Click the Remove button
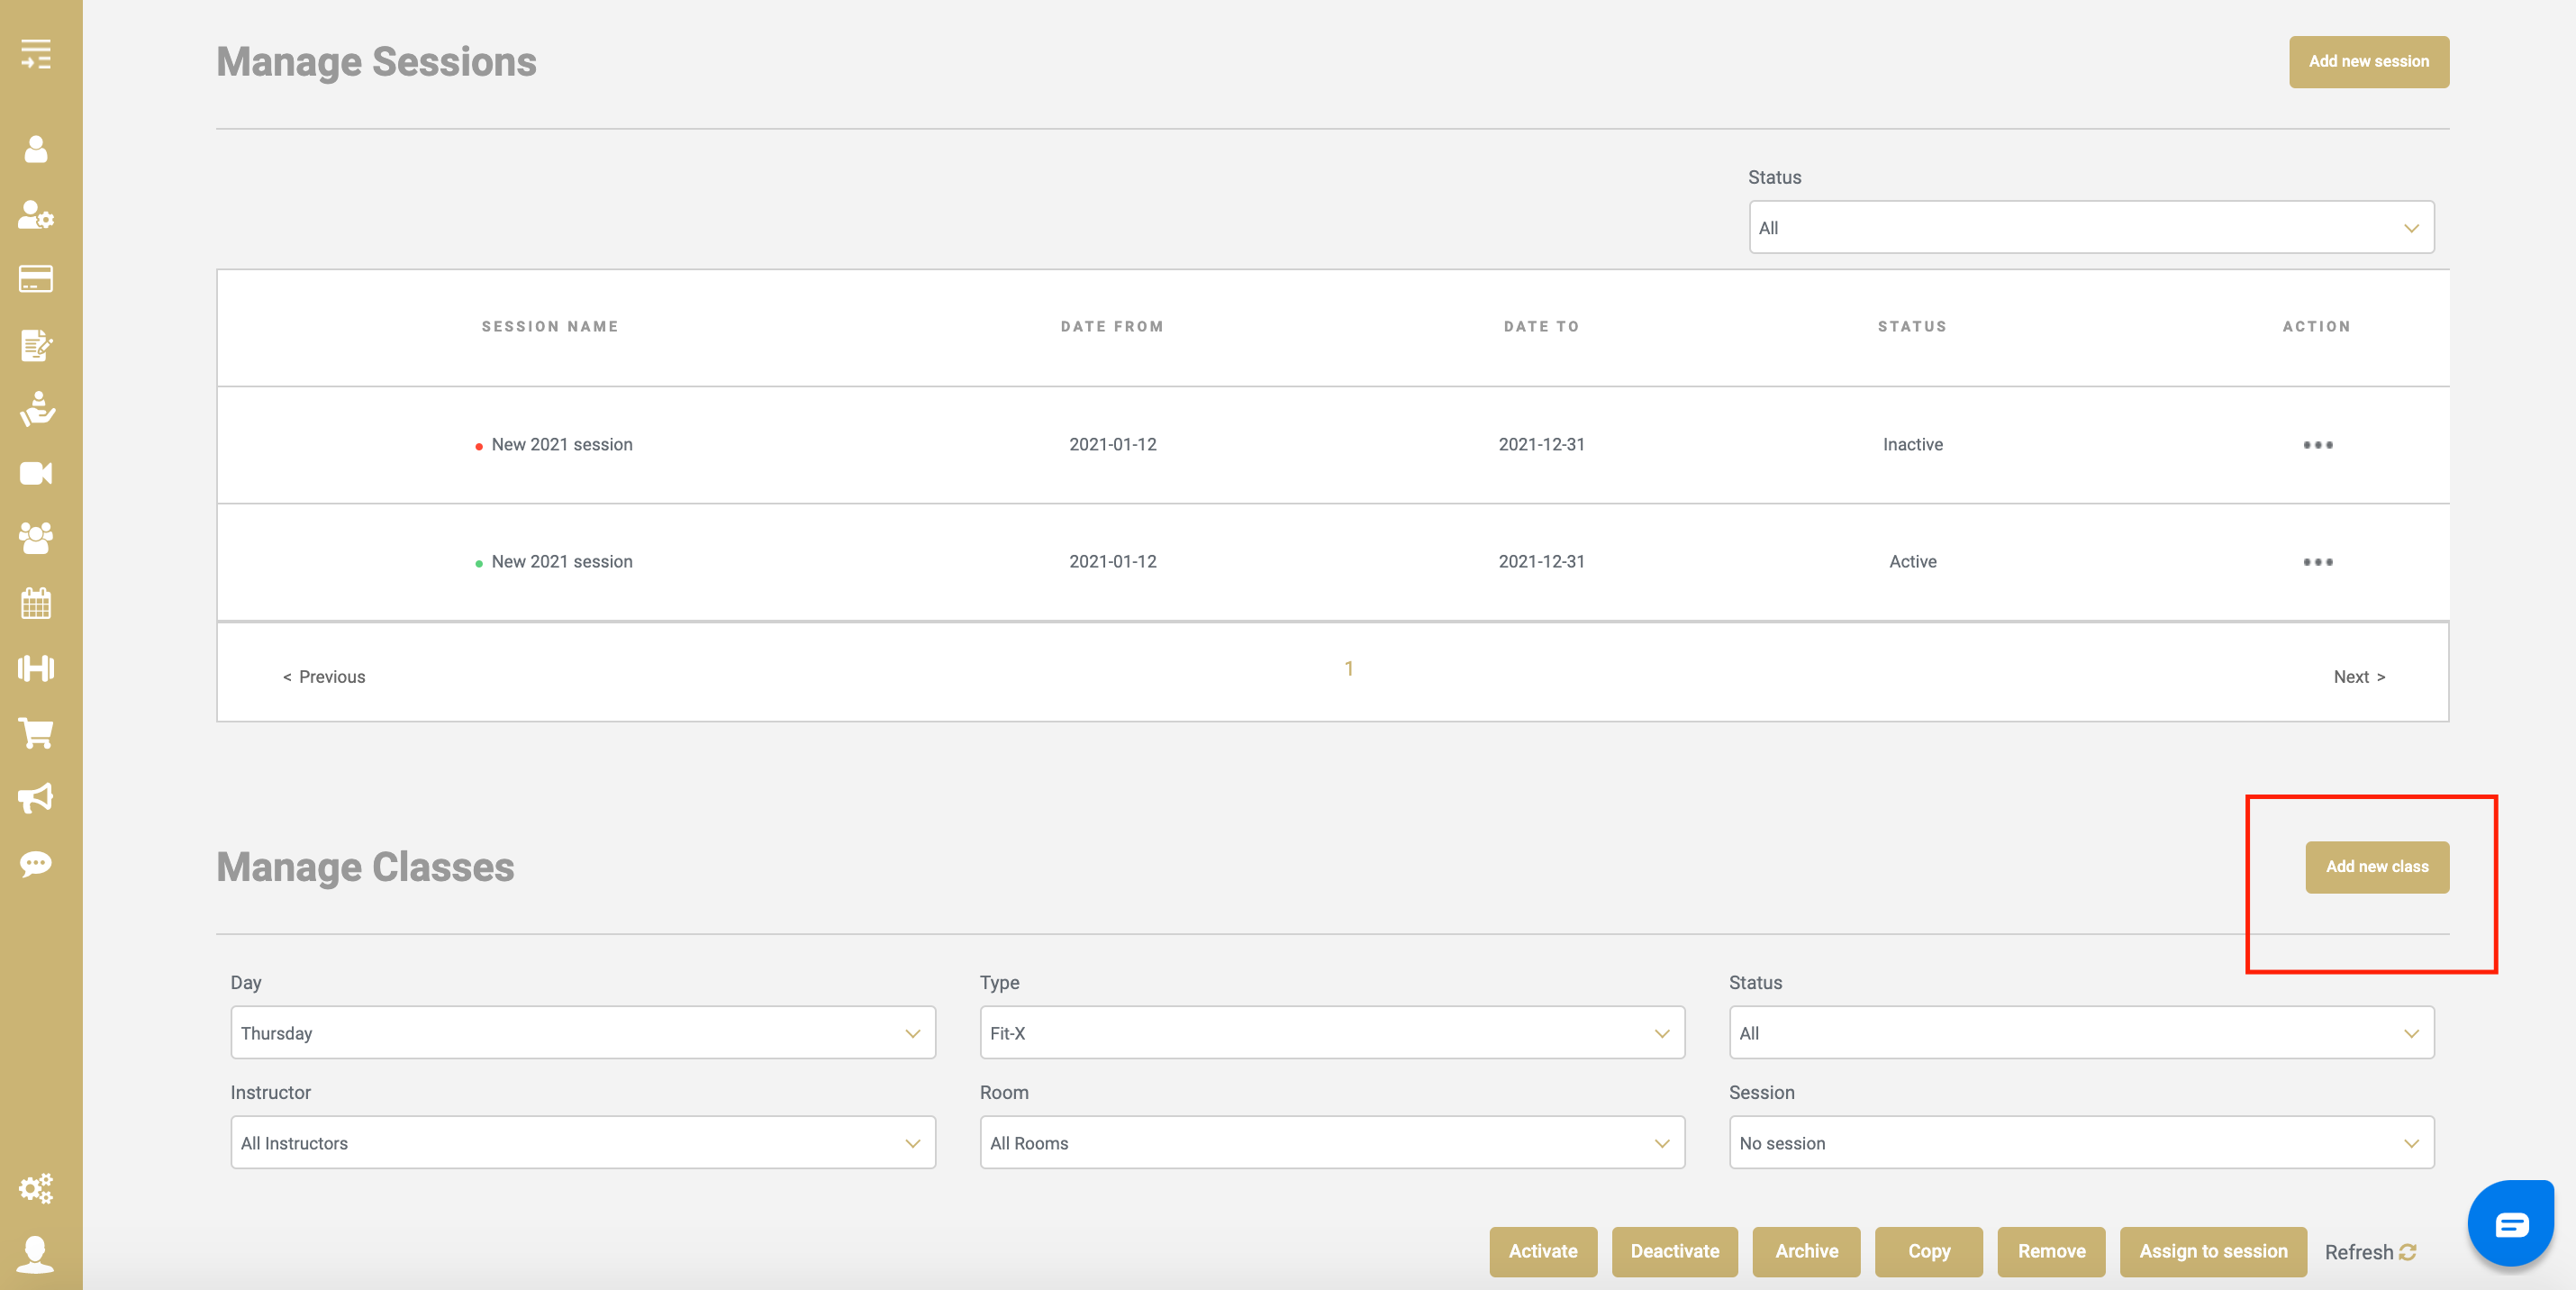This screenshot has height=1290, width=2576. (2051, 1252)
